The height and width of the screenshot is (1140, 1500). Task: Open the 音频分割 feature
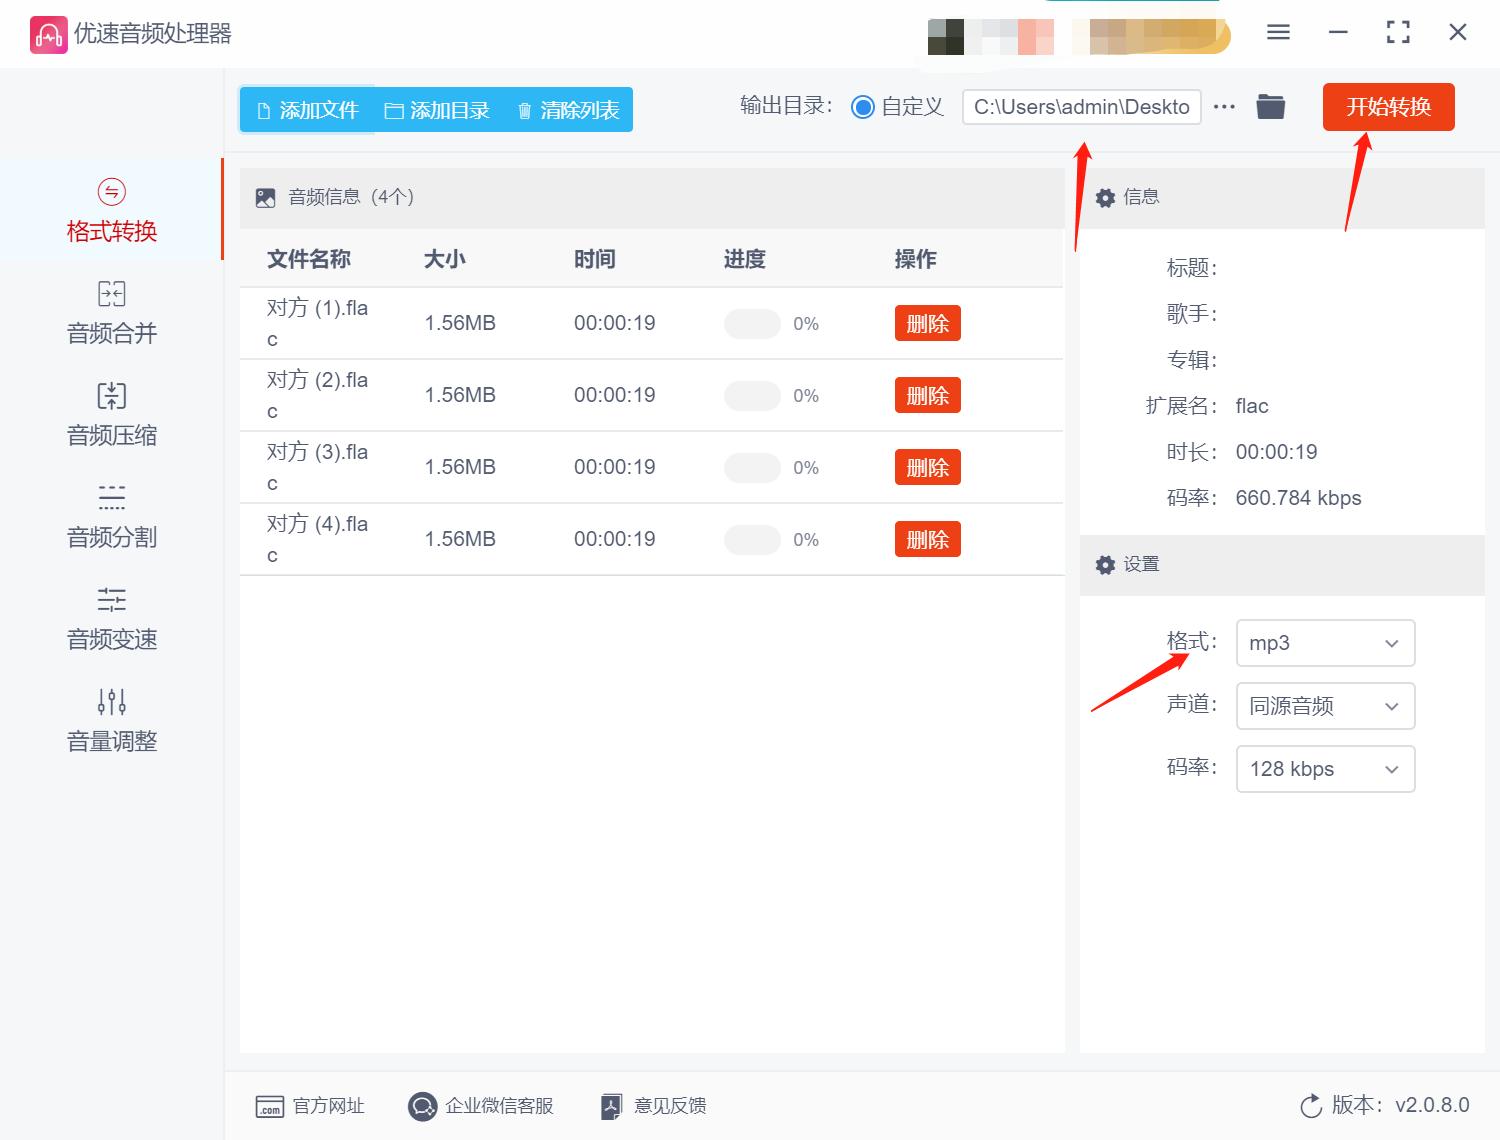click(x=110, y=515)
